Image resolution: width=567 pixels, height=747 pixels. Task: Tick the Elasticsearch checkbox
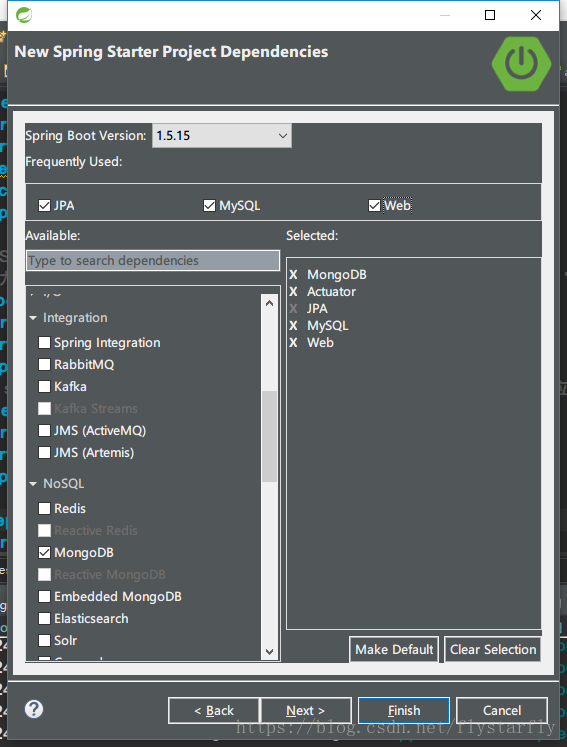(x=44, y=618)
